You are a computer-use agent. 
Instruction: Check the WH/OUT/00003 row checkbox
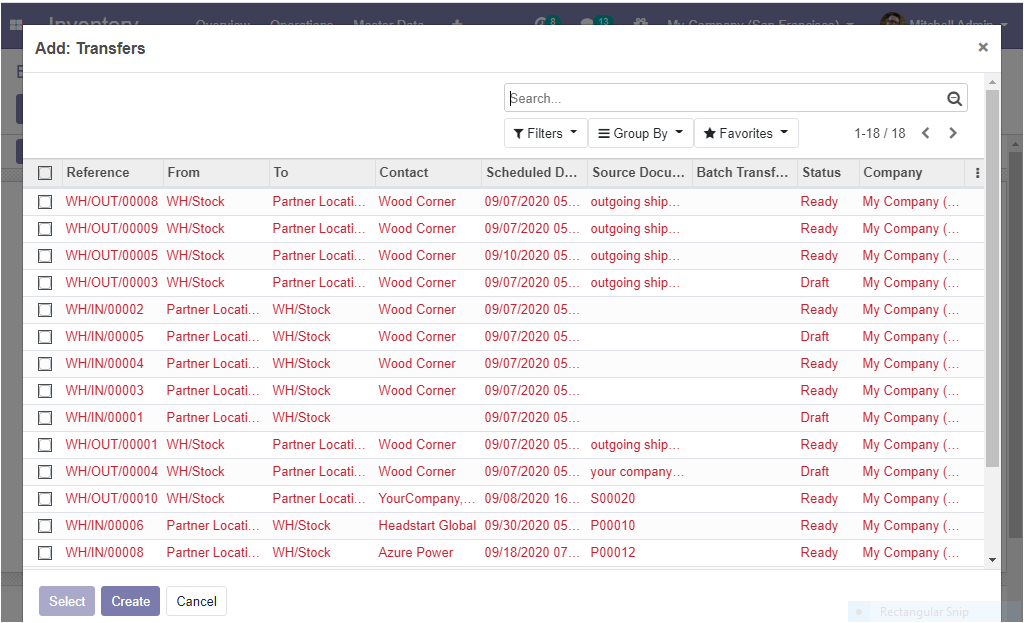click(45, 283)
